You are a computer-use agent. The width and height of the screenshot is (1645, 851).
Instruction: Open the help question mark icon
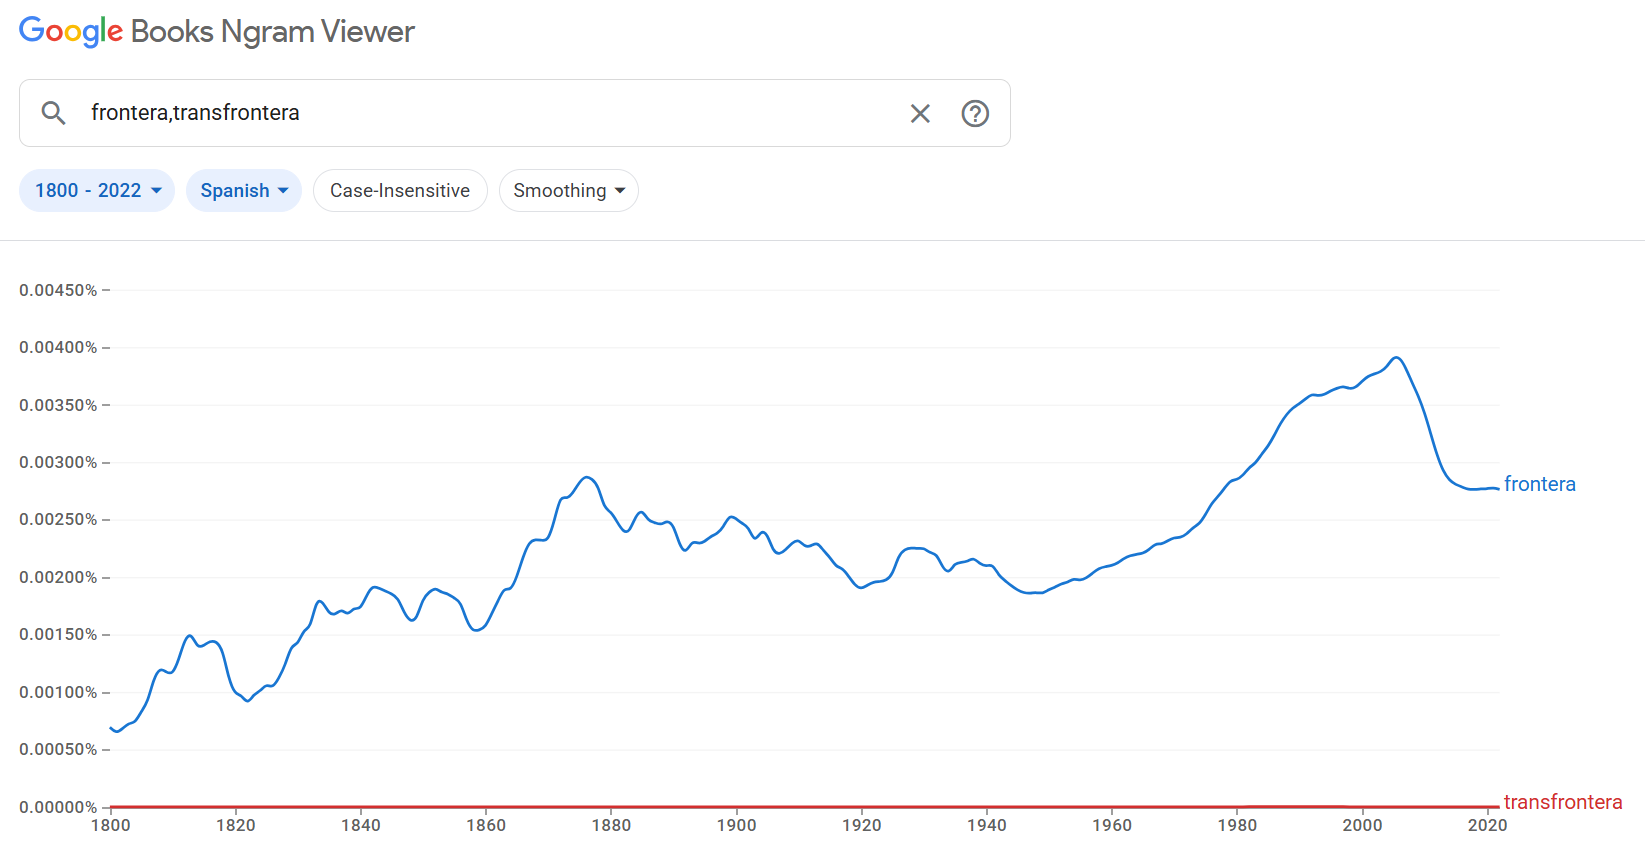(x=975, y=114)
